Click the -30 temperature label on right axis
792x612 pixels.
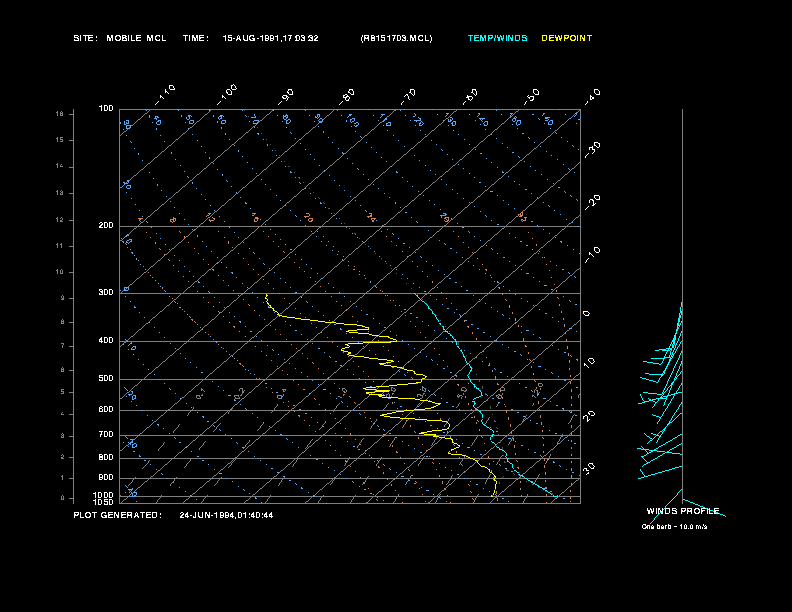click(593, 150)
